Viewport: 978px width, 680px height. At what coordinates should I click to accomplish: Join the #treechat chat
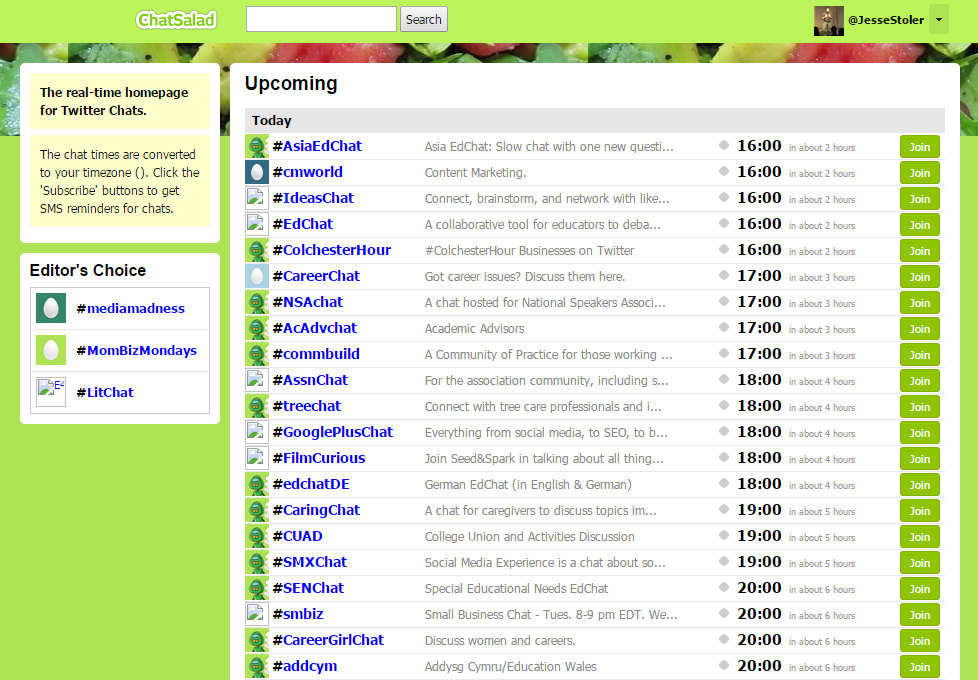coord(919,407)
